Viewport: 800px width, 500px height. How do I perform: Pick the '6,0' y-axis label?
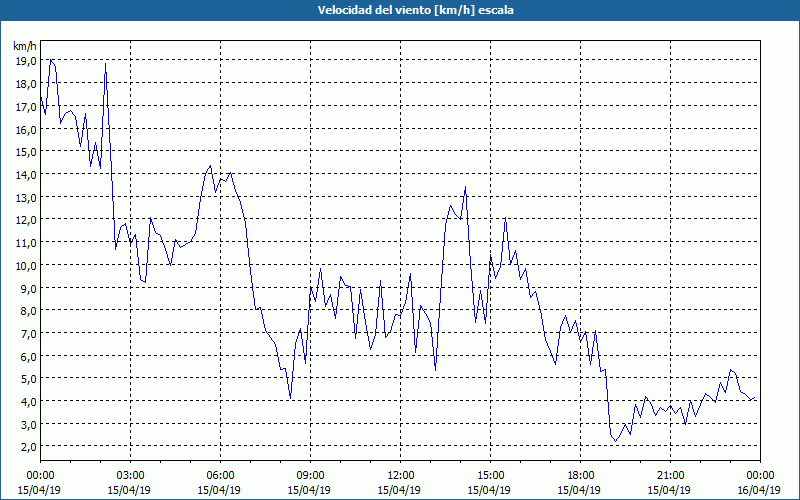click(29, 356)
